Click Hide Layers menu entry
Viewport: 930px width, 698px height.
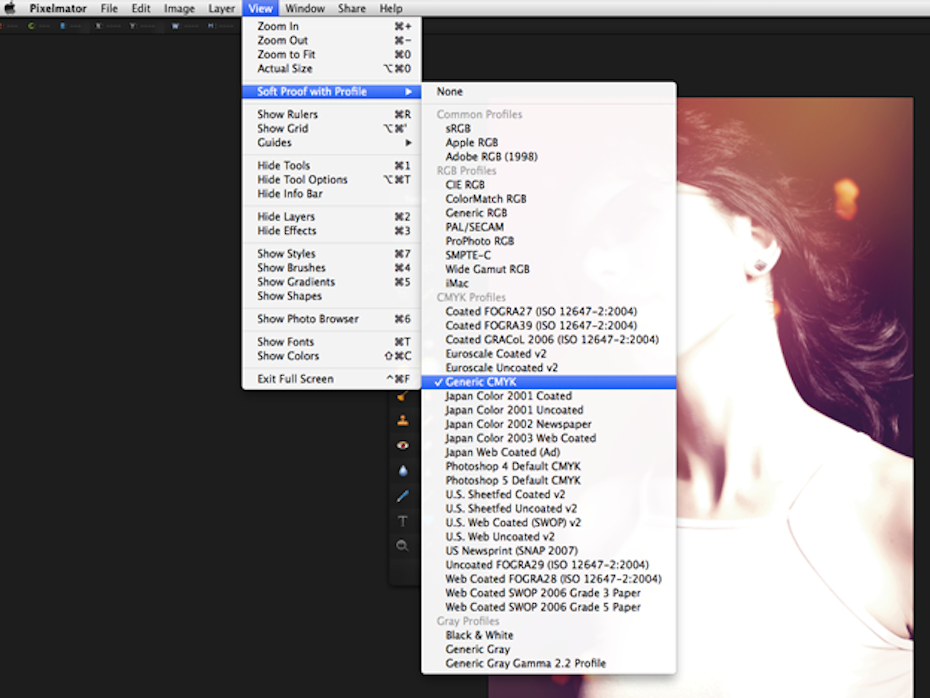click(286, 217)
